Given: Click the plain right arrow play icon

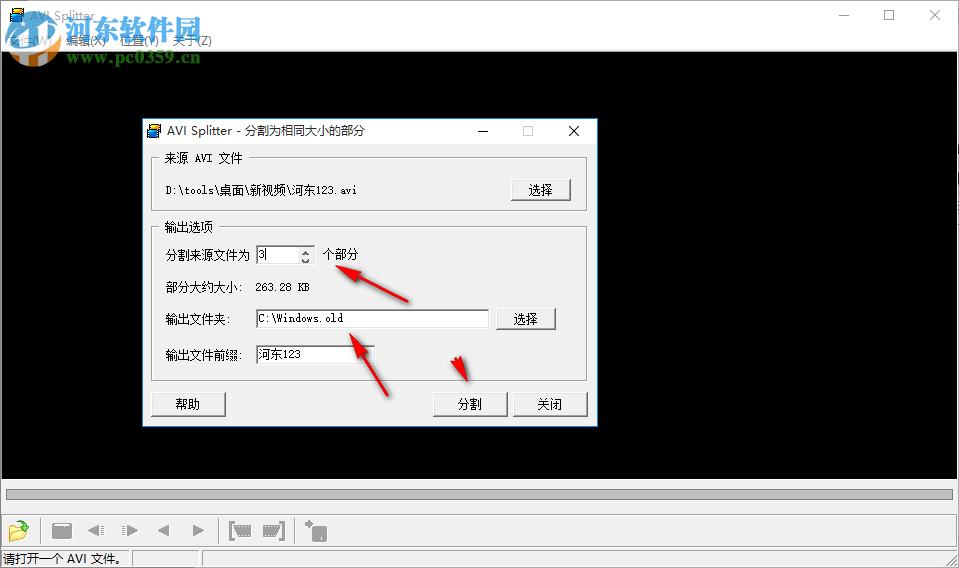Looking at the screenshot, I should coord(198,531).
